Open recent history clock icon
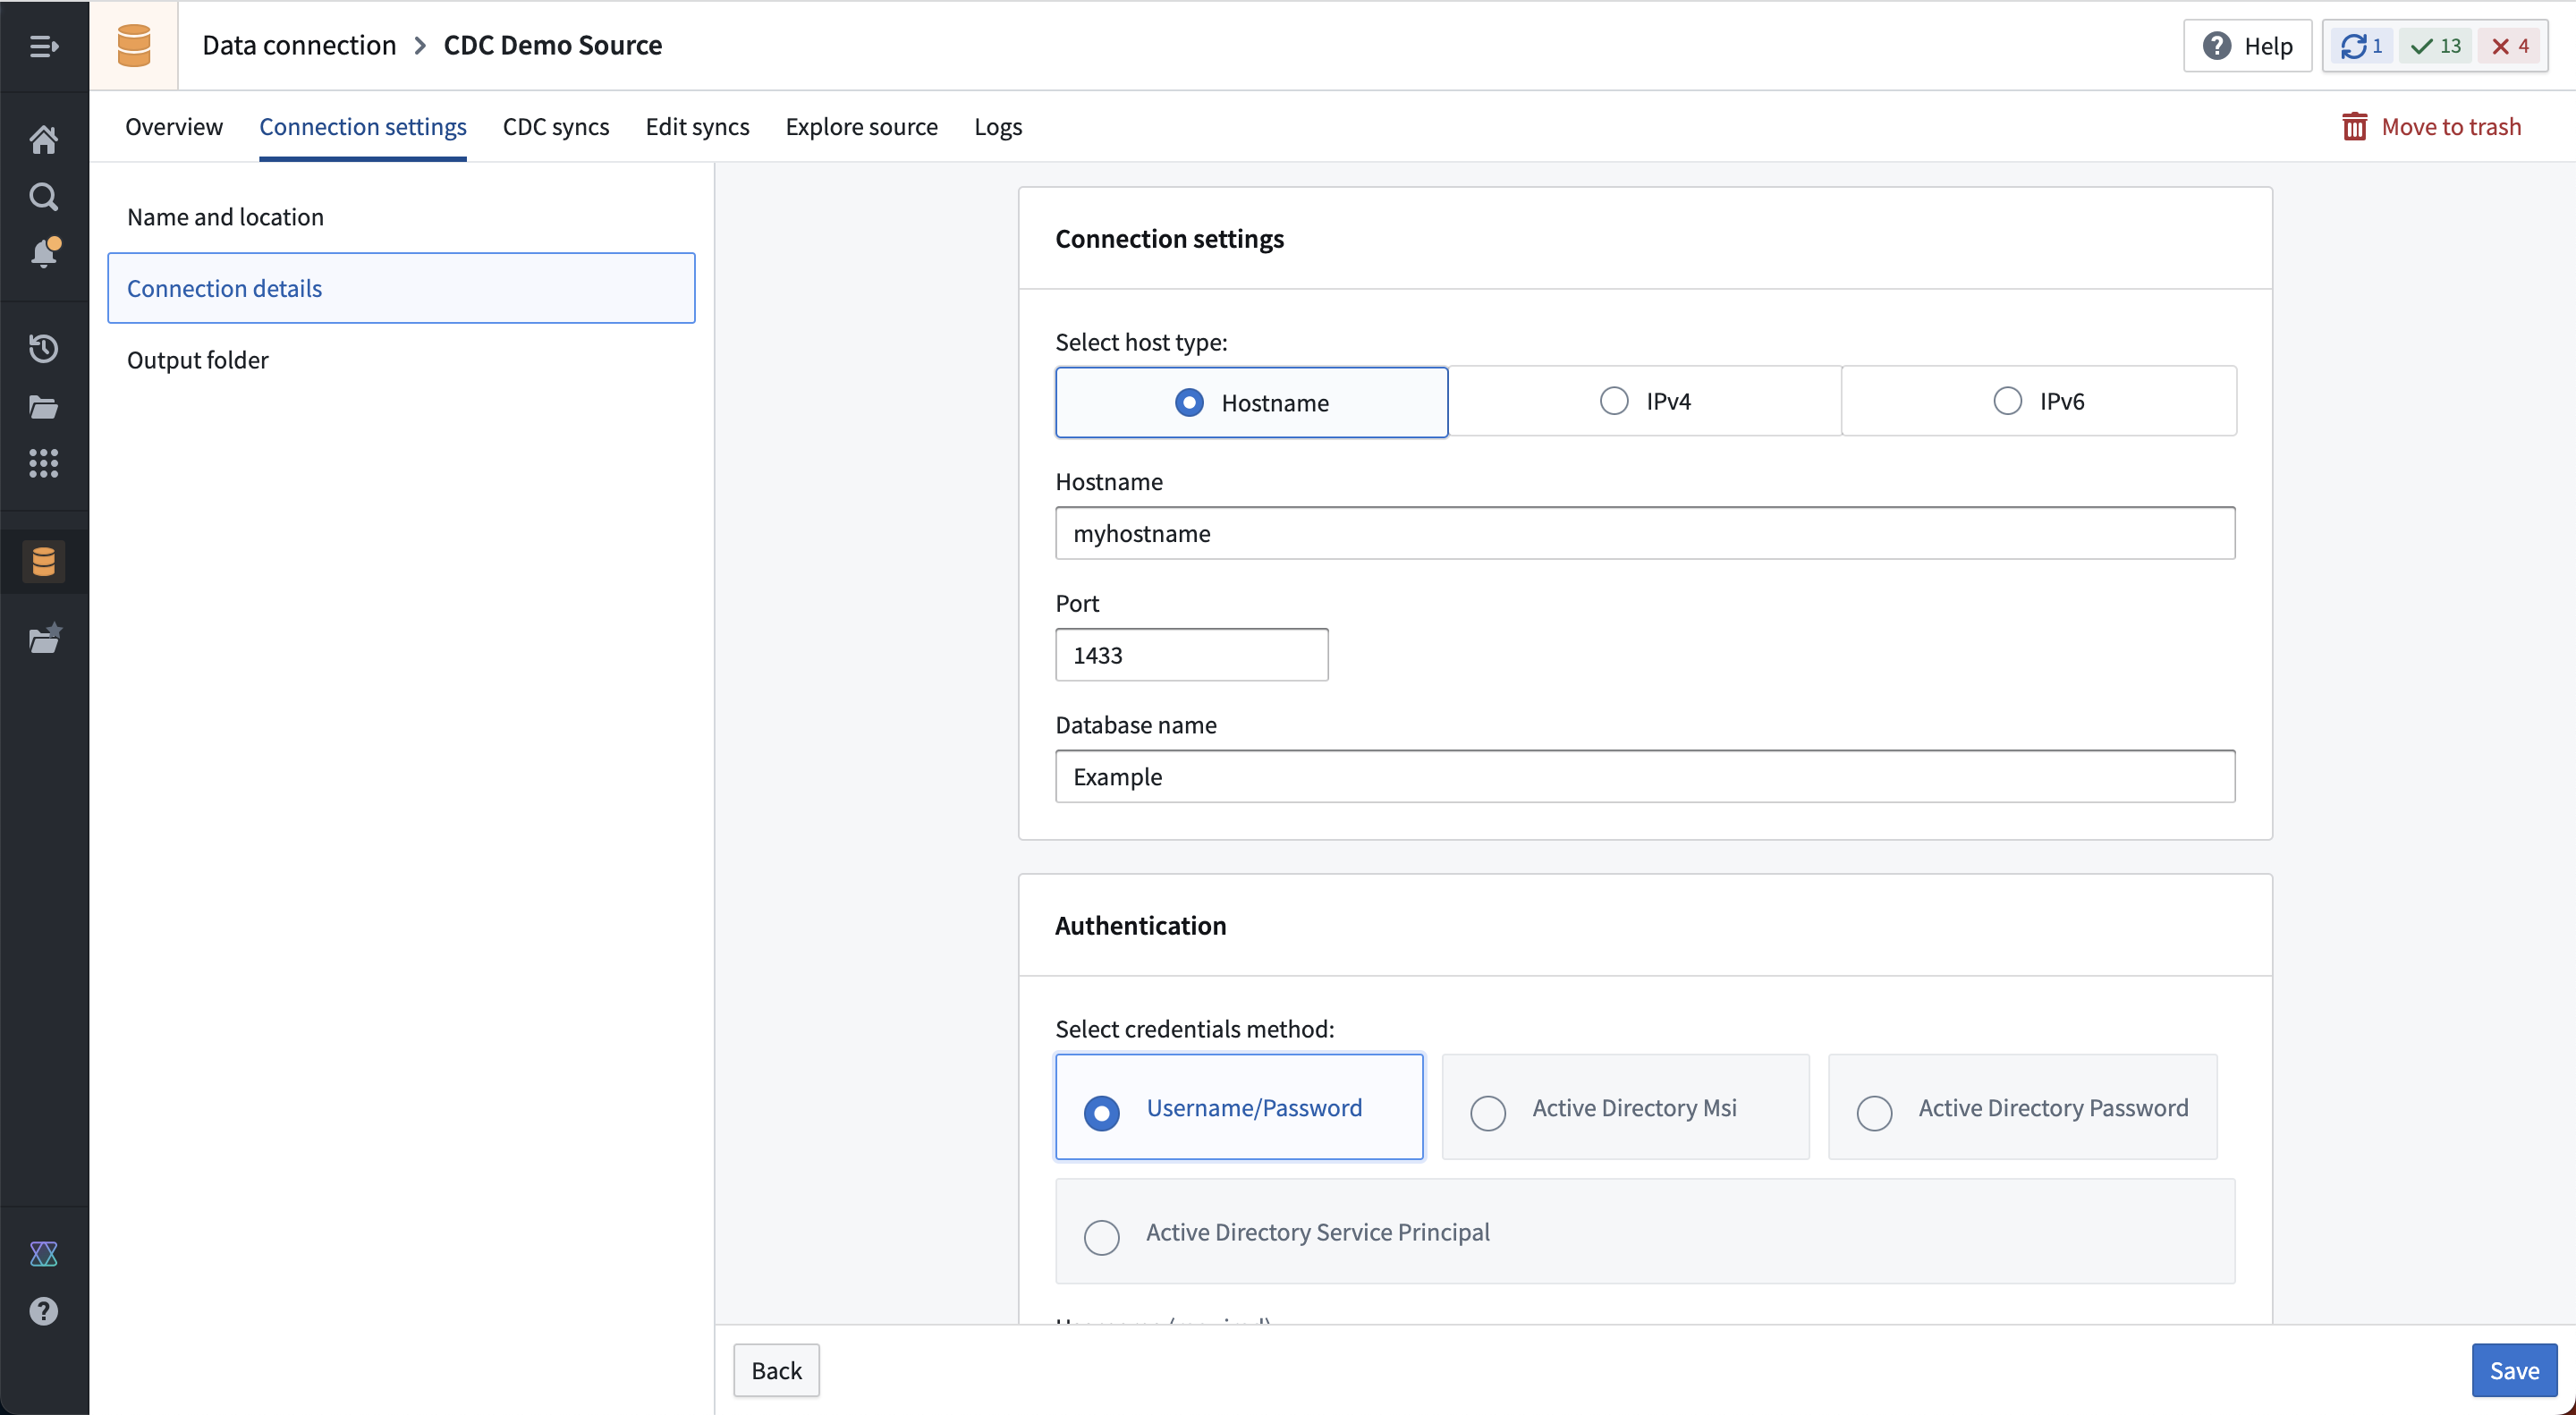This screenshot has height=1415, width=2576. pos(44,348)
